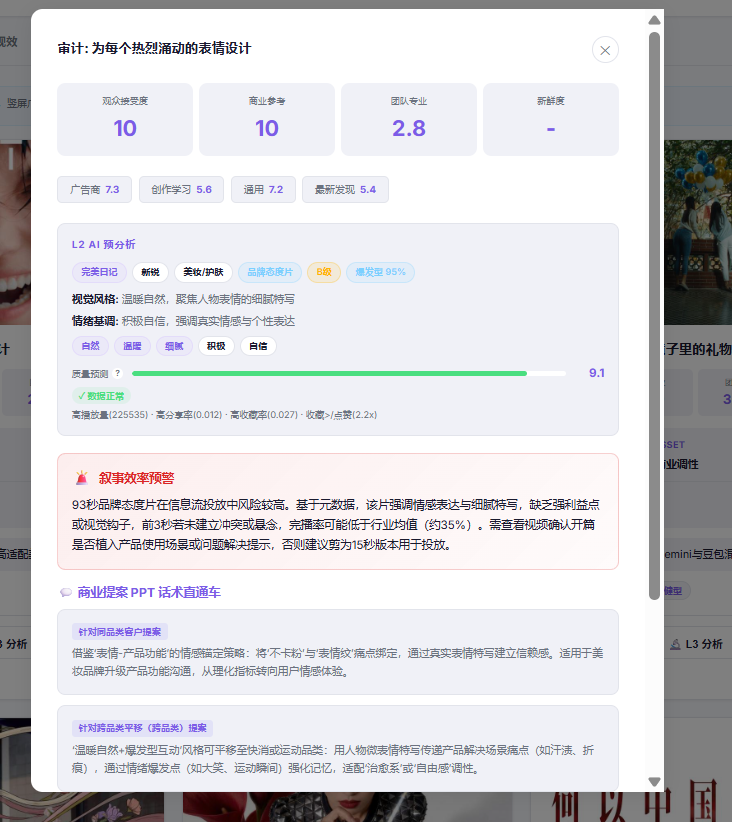This screenshot has width=732, height=822.
Task: Click the scrollbar down arrow in dialog
Action: point(654,782)
